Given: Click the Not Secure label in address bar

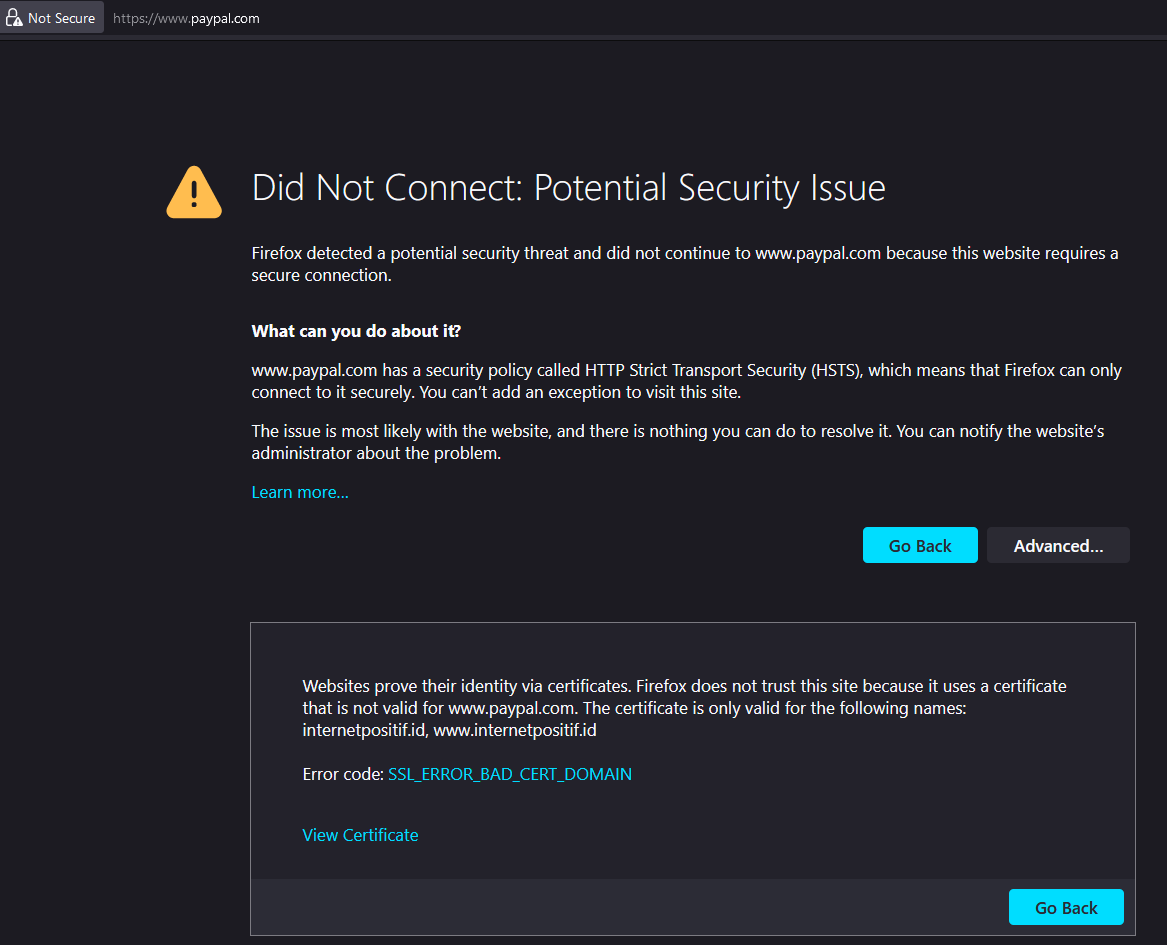Looking at the screenshot, I should pyautogui.click(x=61, y=19).
